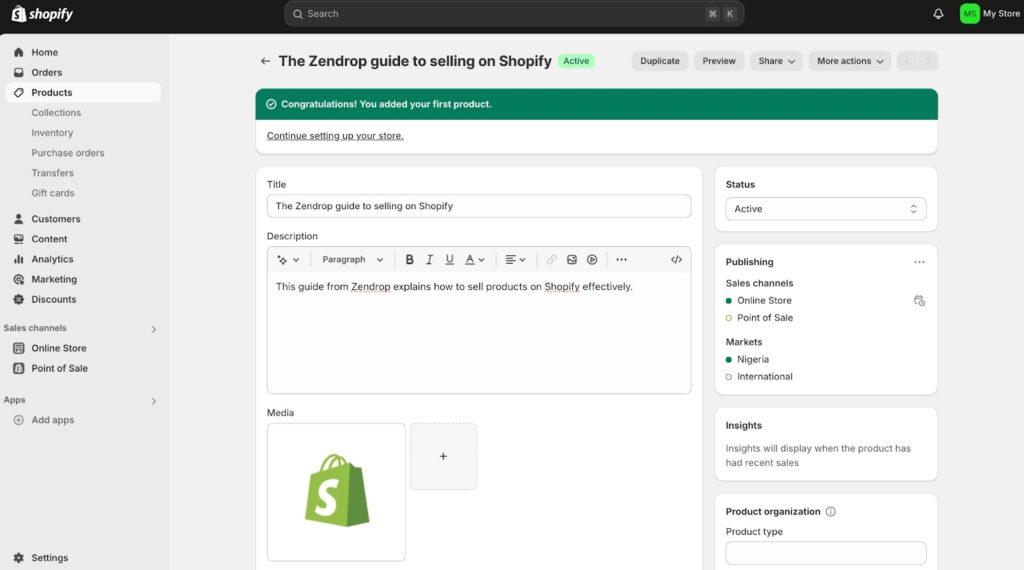
Task: Focus the top Search bar
Action: (x=514, y=14)
